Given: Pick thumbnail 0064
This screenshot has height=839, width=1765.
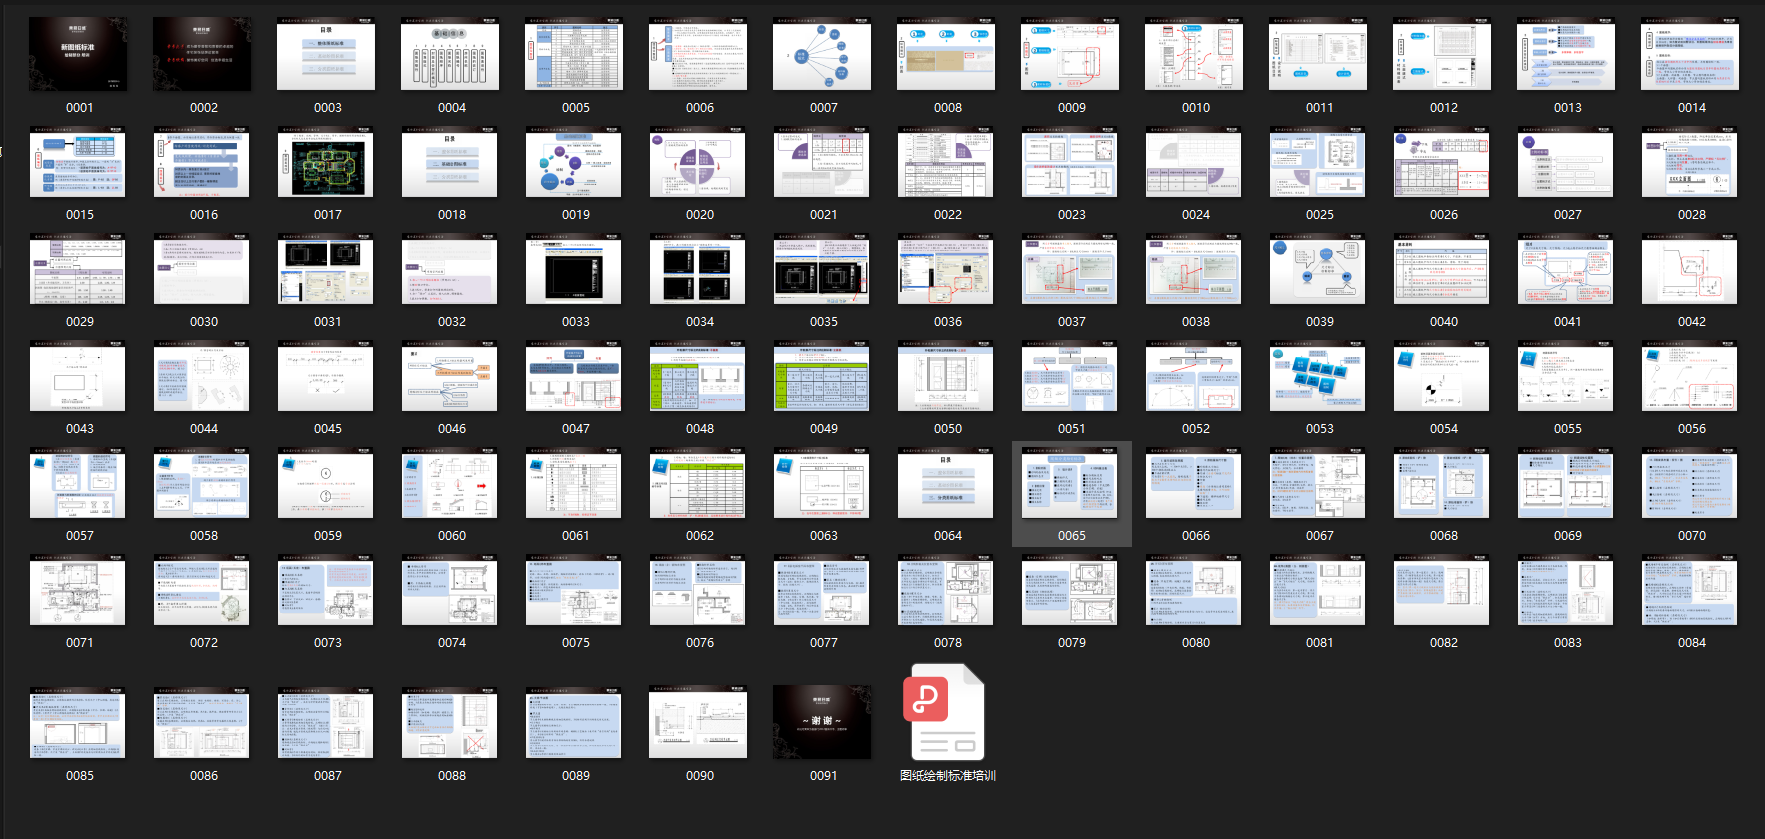Looking at the screenshot, I should coord(946,483).
